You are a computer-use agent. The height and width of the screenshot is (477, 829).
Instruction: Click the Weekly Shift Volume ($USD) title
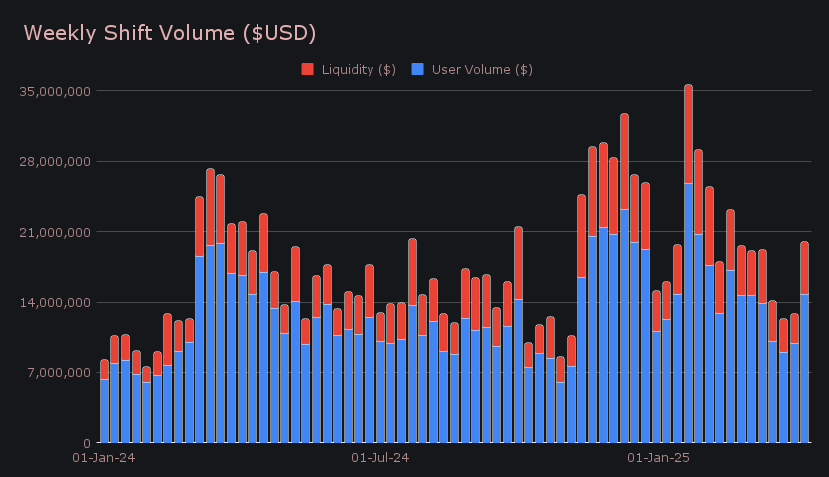[x=170, y=33]
